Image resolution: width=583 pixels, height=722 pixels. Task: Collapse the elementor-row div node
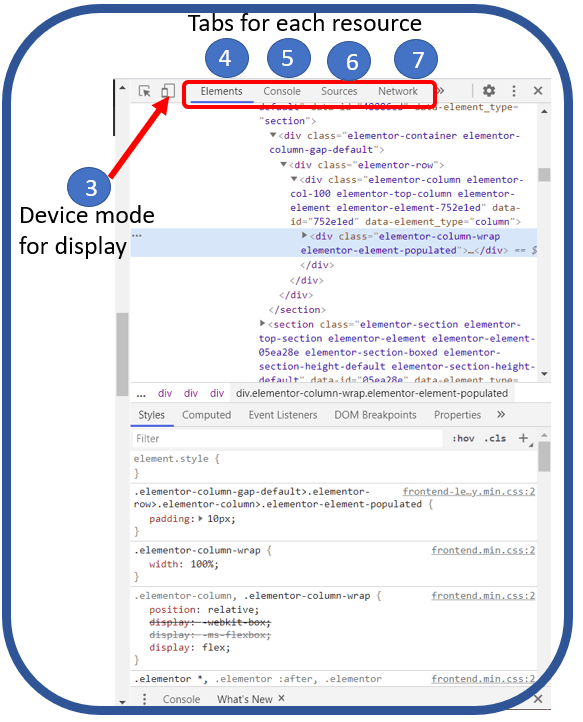(284, 164)
